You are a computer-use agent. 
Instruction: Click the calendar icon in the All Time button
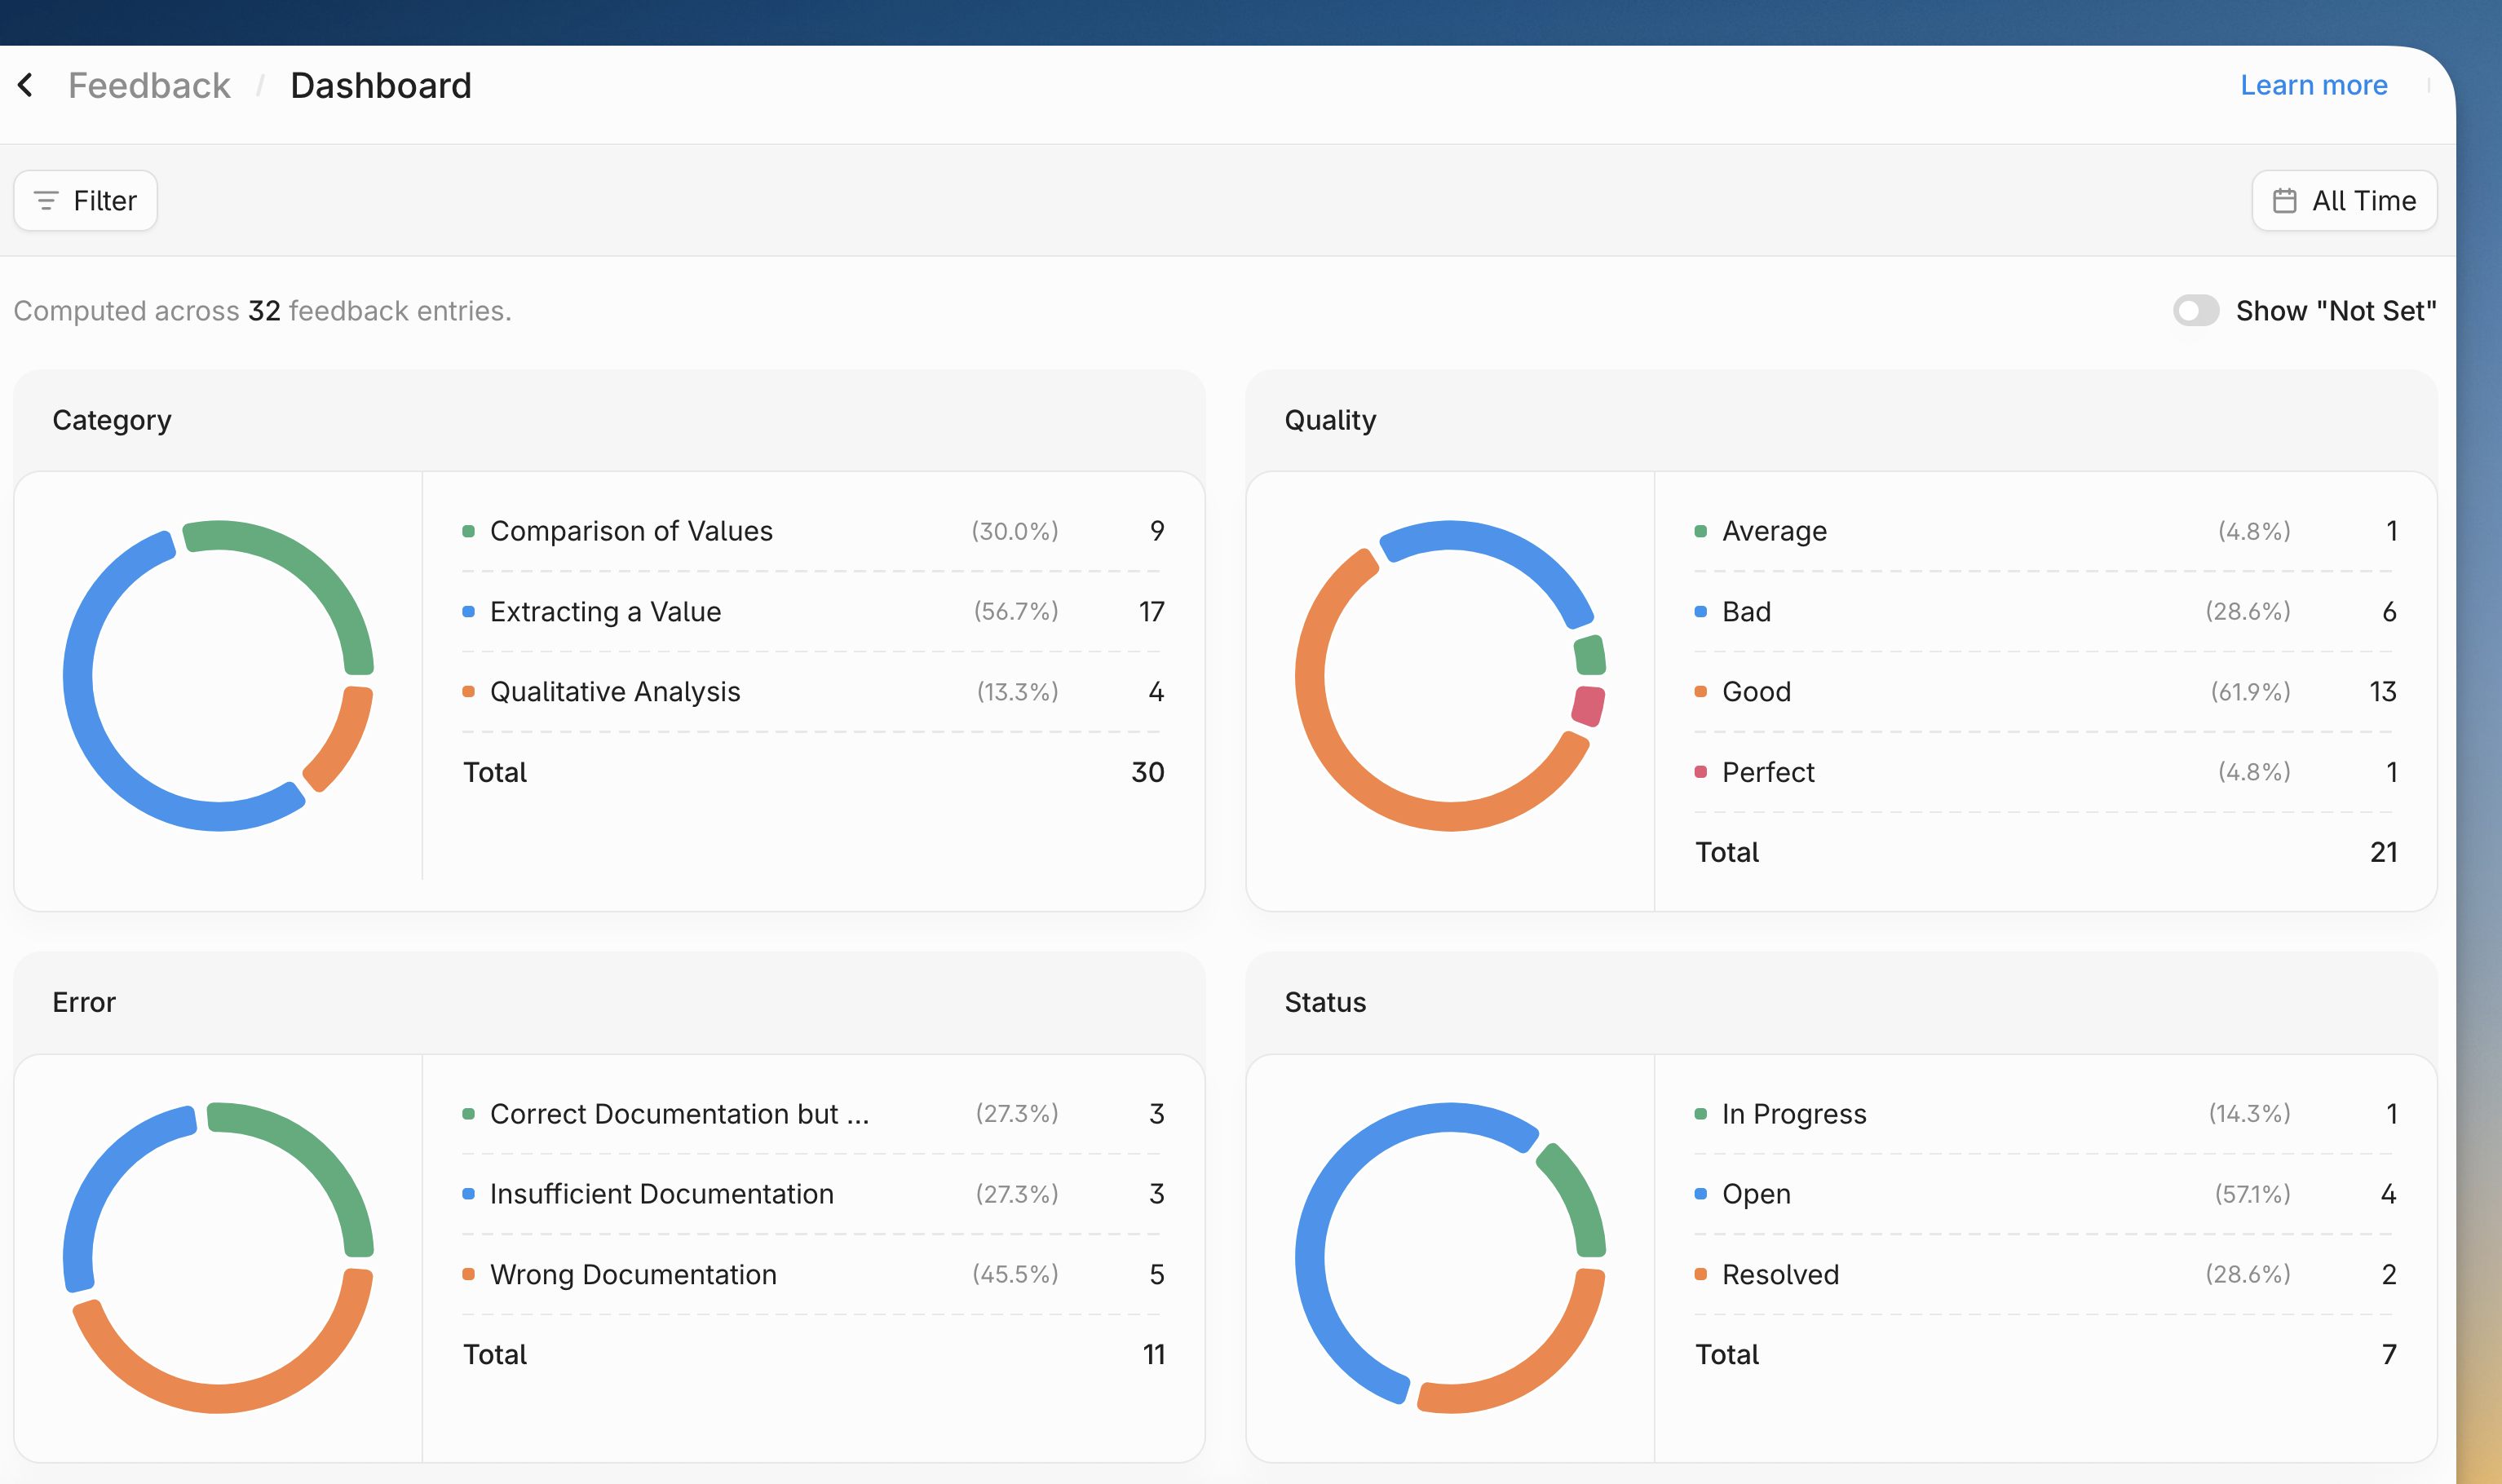[2285, 200]
